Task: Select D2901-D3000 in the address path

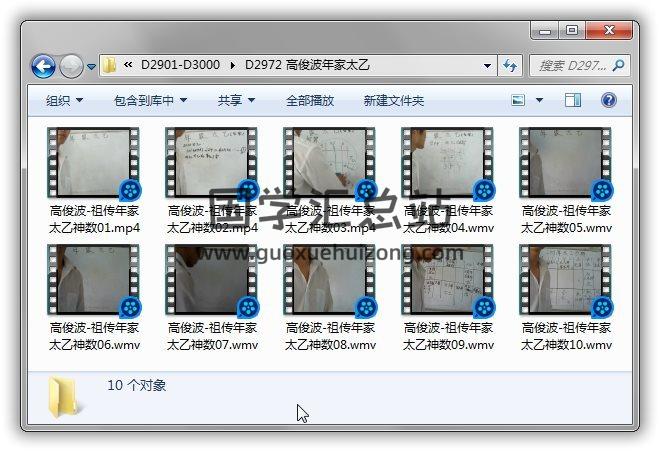Action: [x=180, y=65]
